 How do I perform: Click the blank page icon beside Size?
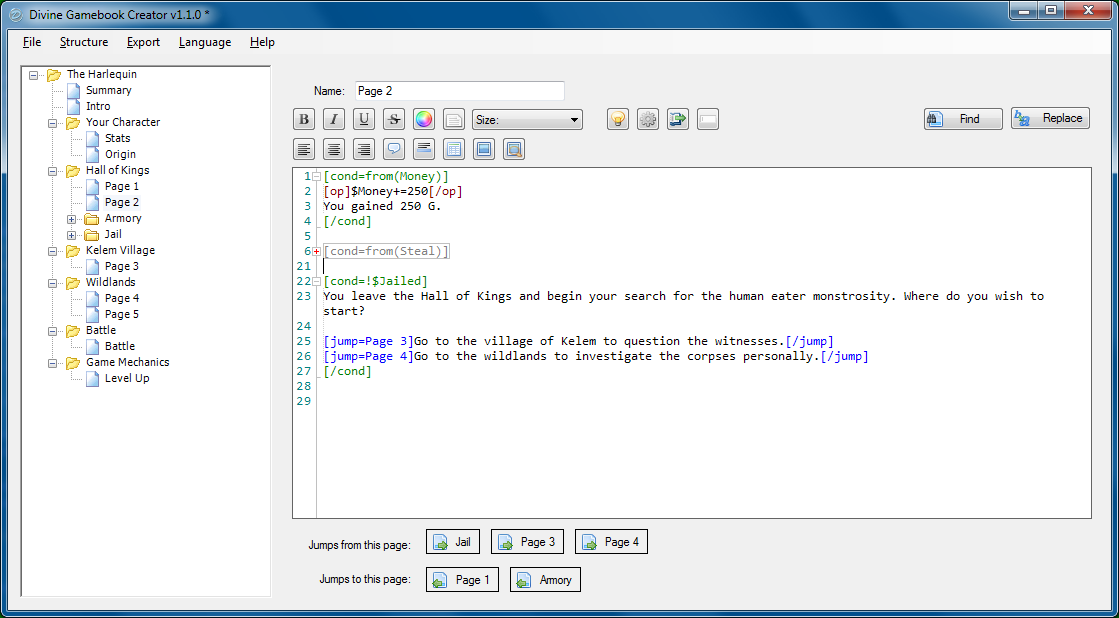click(x=454, y=119)
